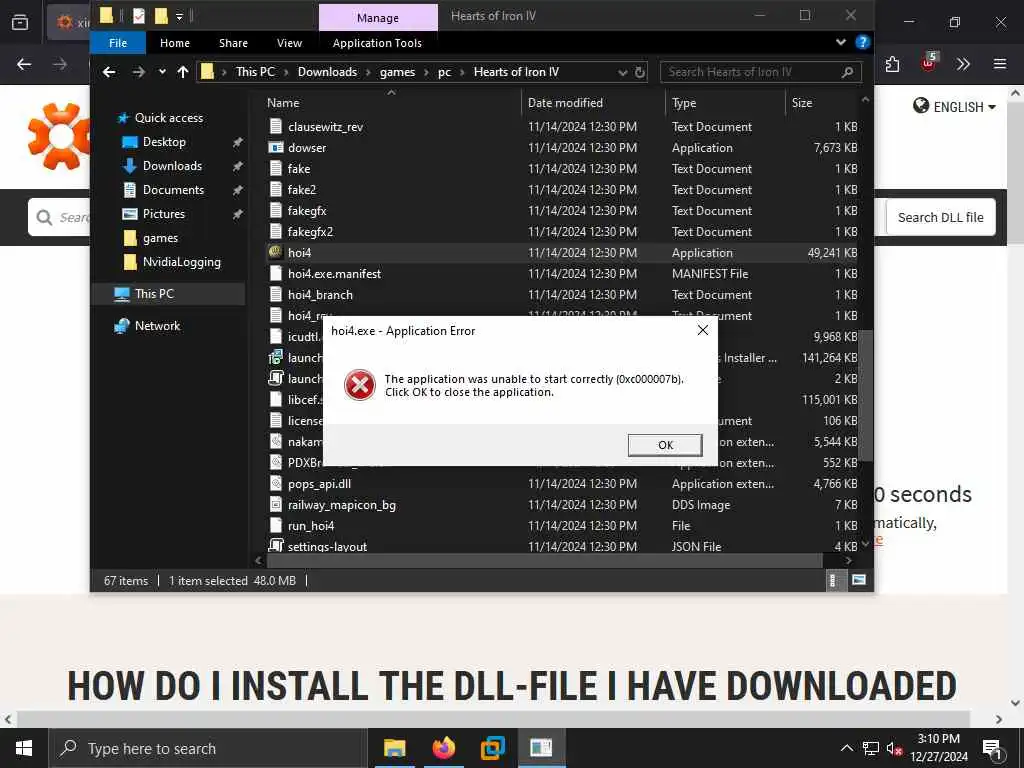The image size is (1024, 768).
Task: Open Explorer help question mark icon
Action: [862, 42]
